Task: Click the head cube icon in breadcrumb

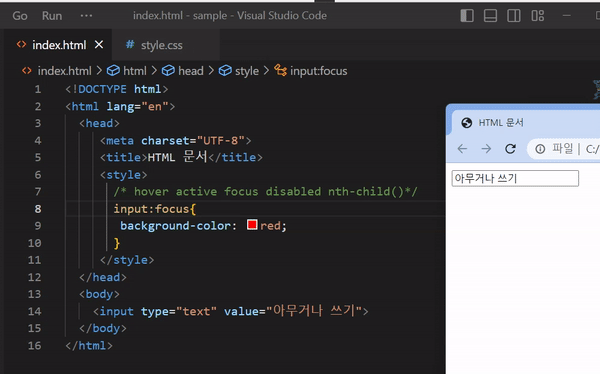Action: coord(168,70)
